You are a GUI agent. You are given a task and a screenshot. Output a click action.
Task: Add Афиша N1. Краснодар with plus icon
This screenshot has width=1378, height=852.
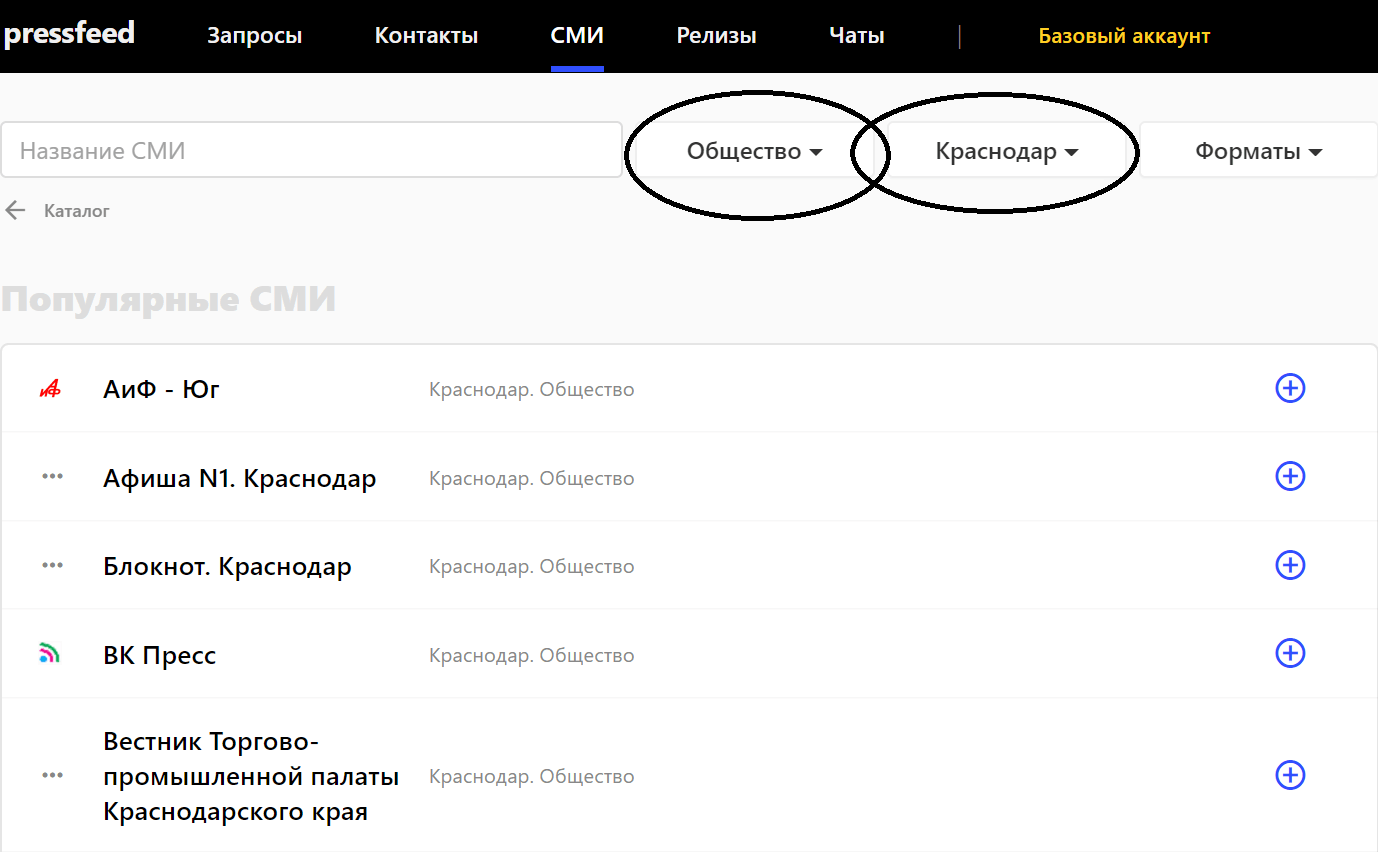pyautogui.click(x=1290, y=476)
